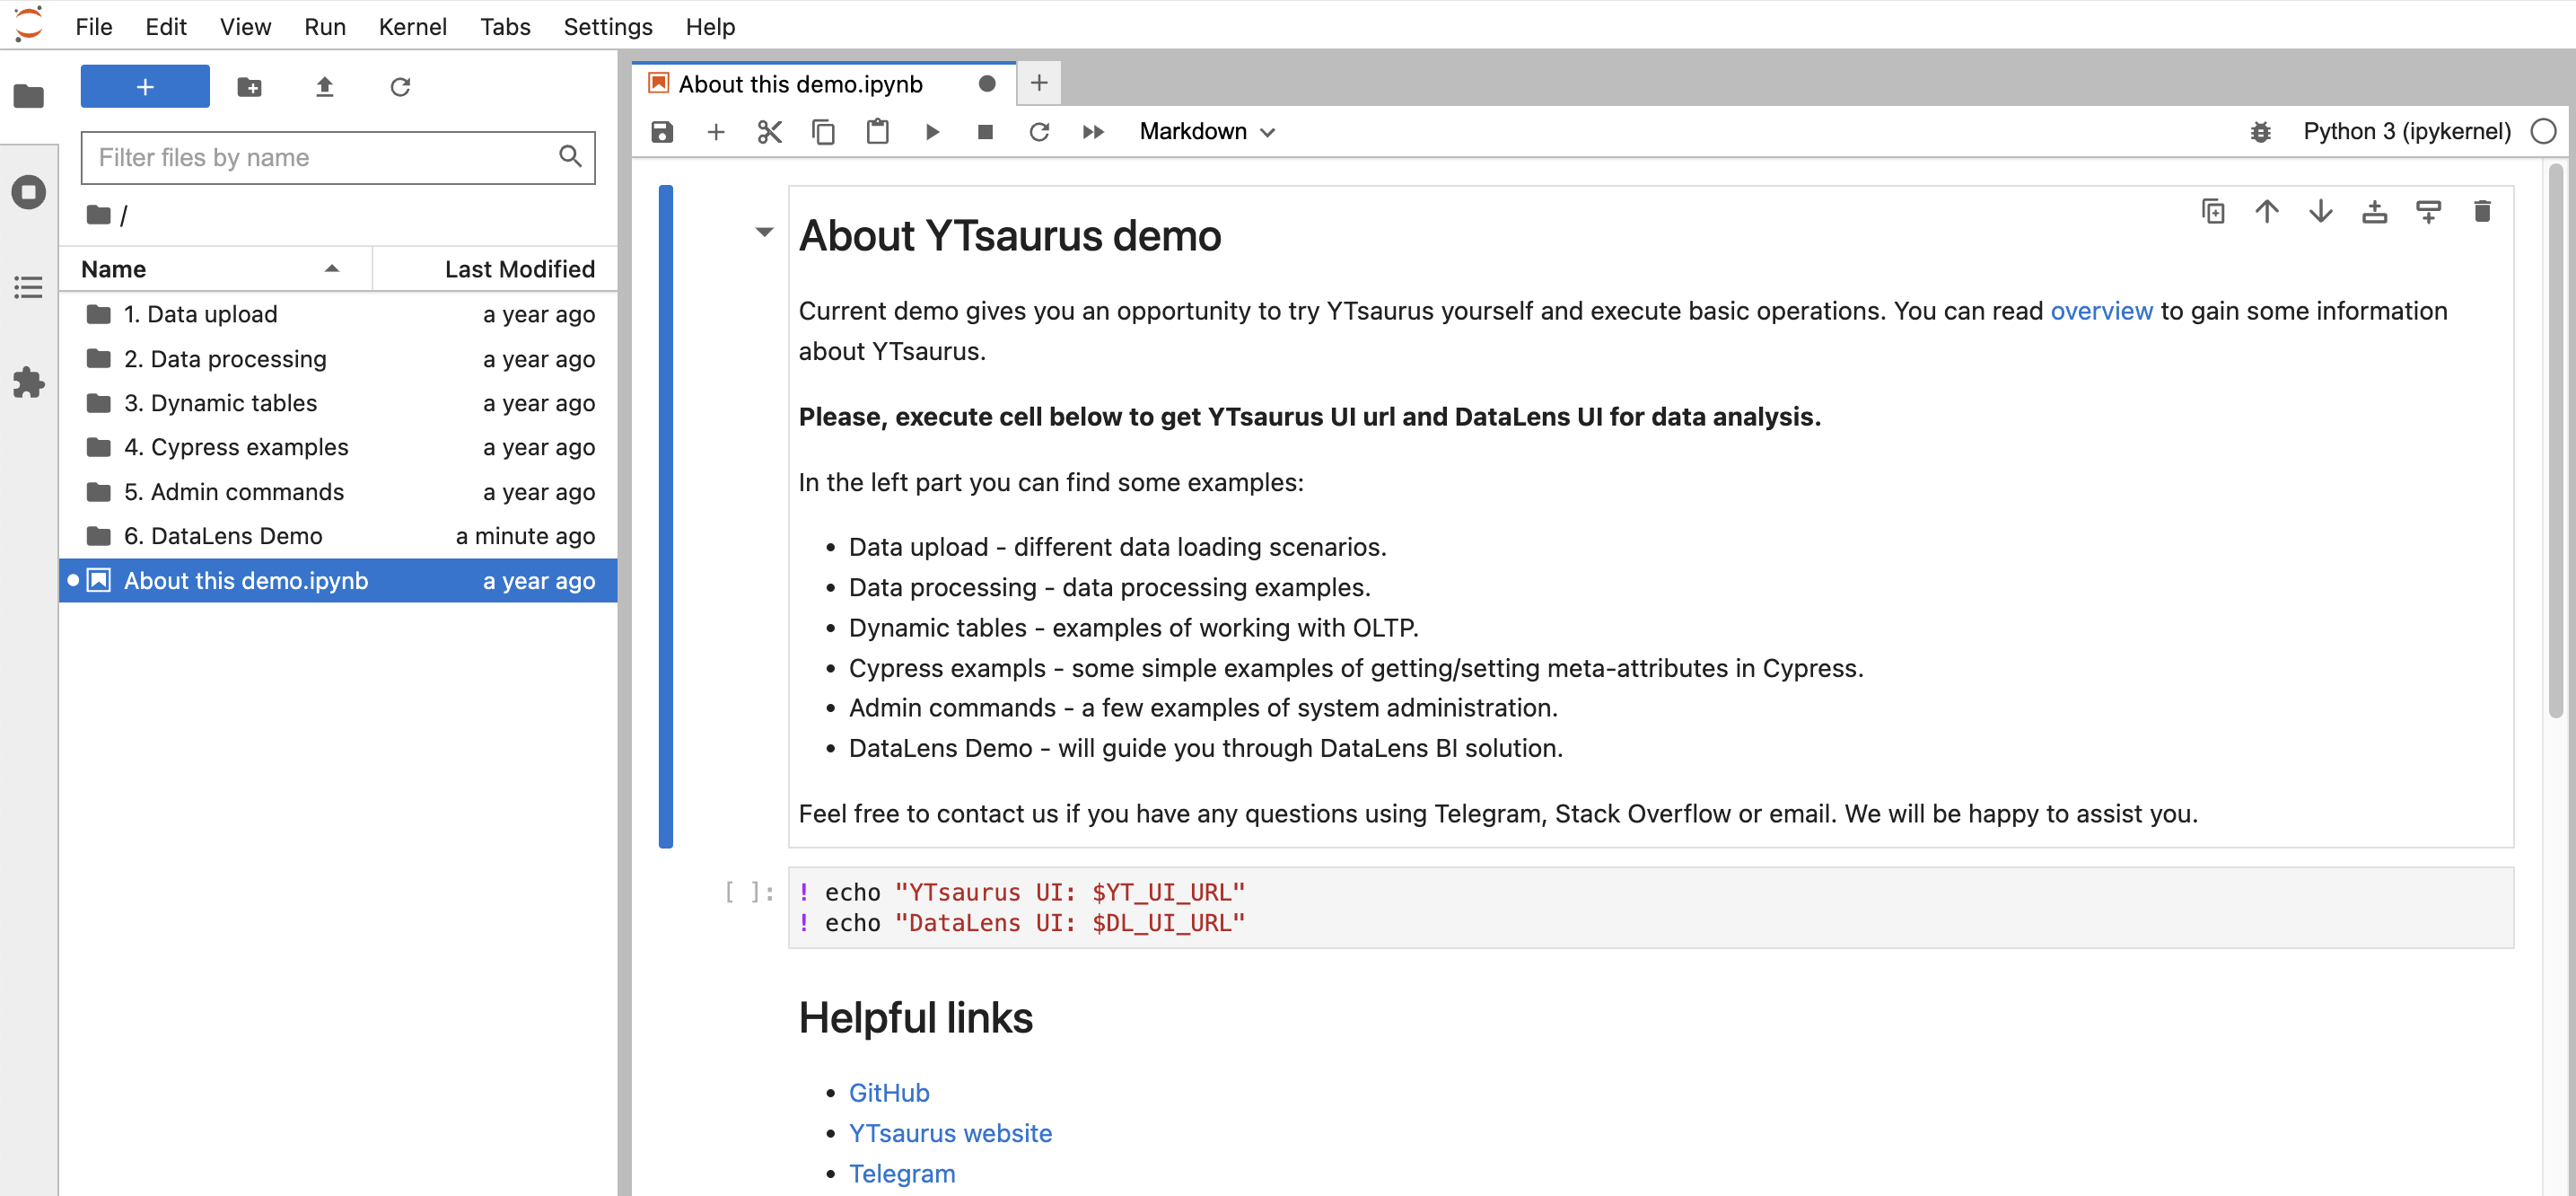
Task: Open the Table of Contents sidebar panel
Action: [28, 288]
